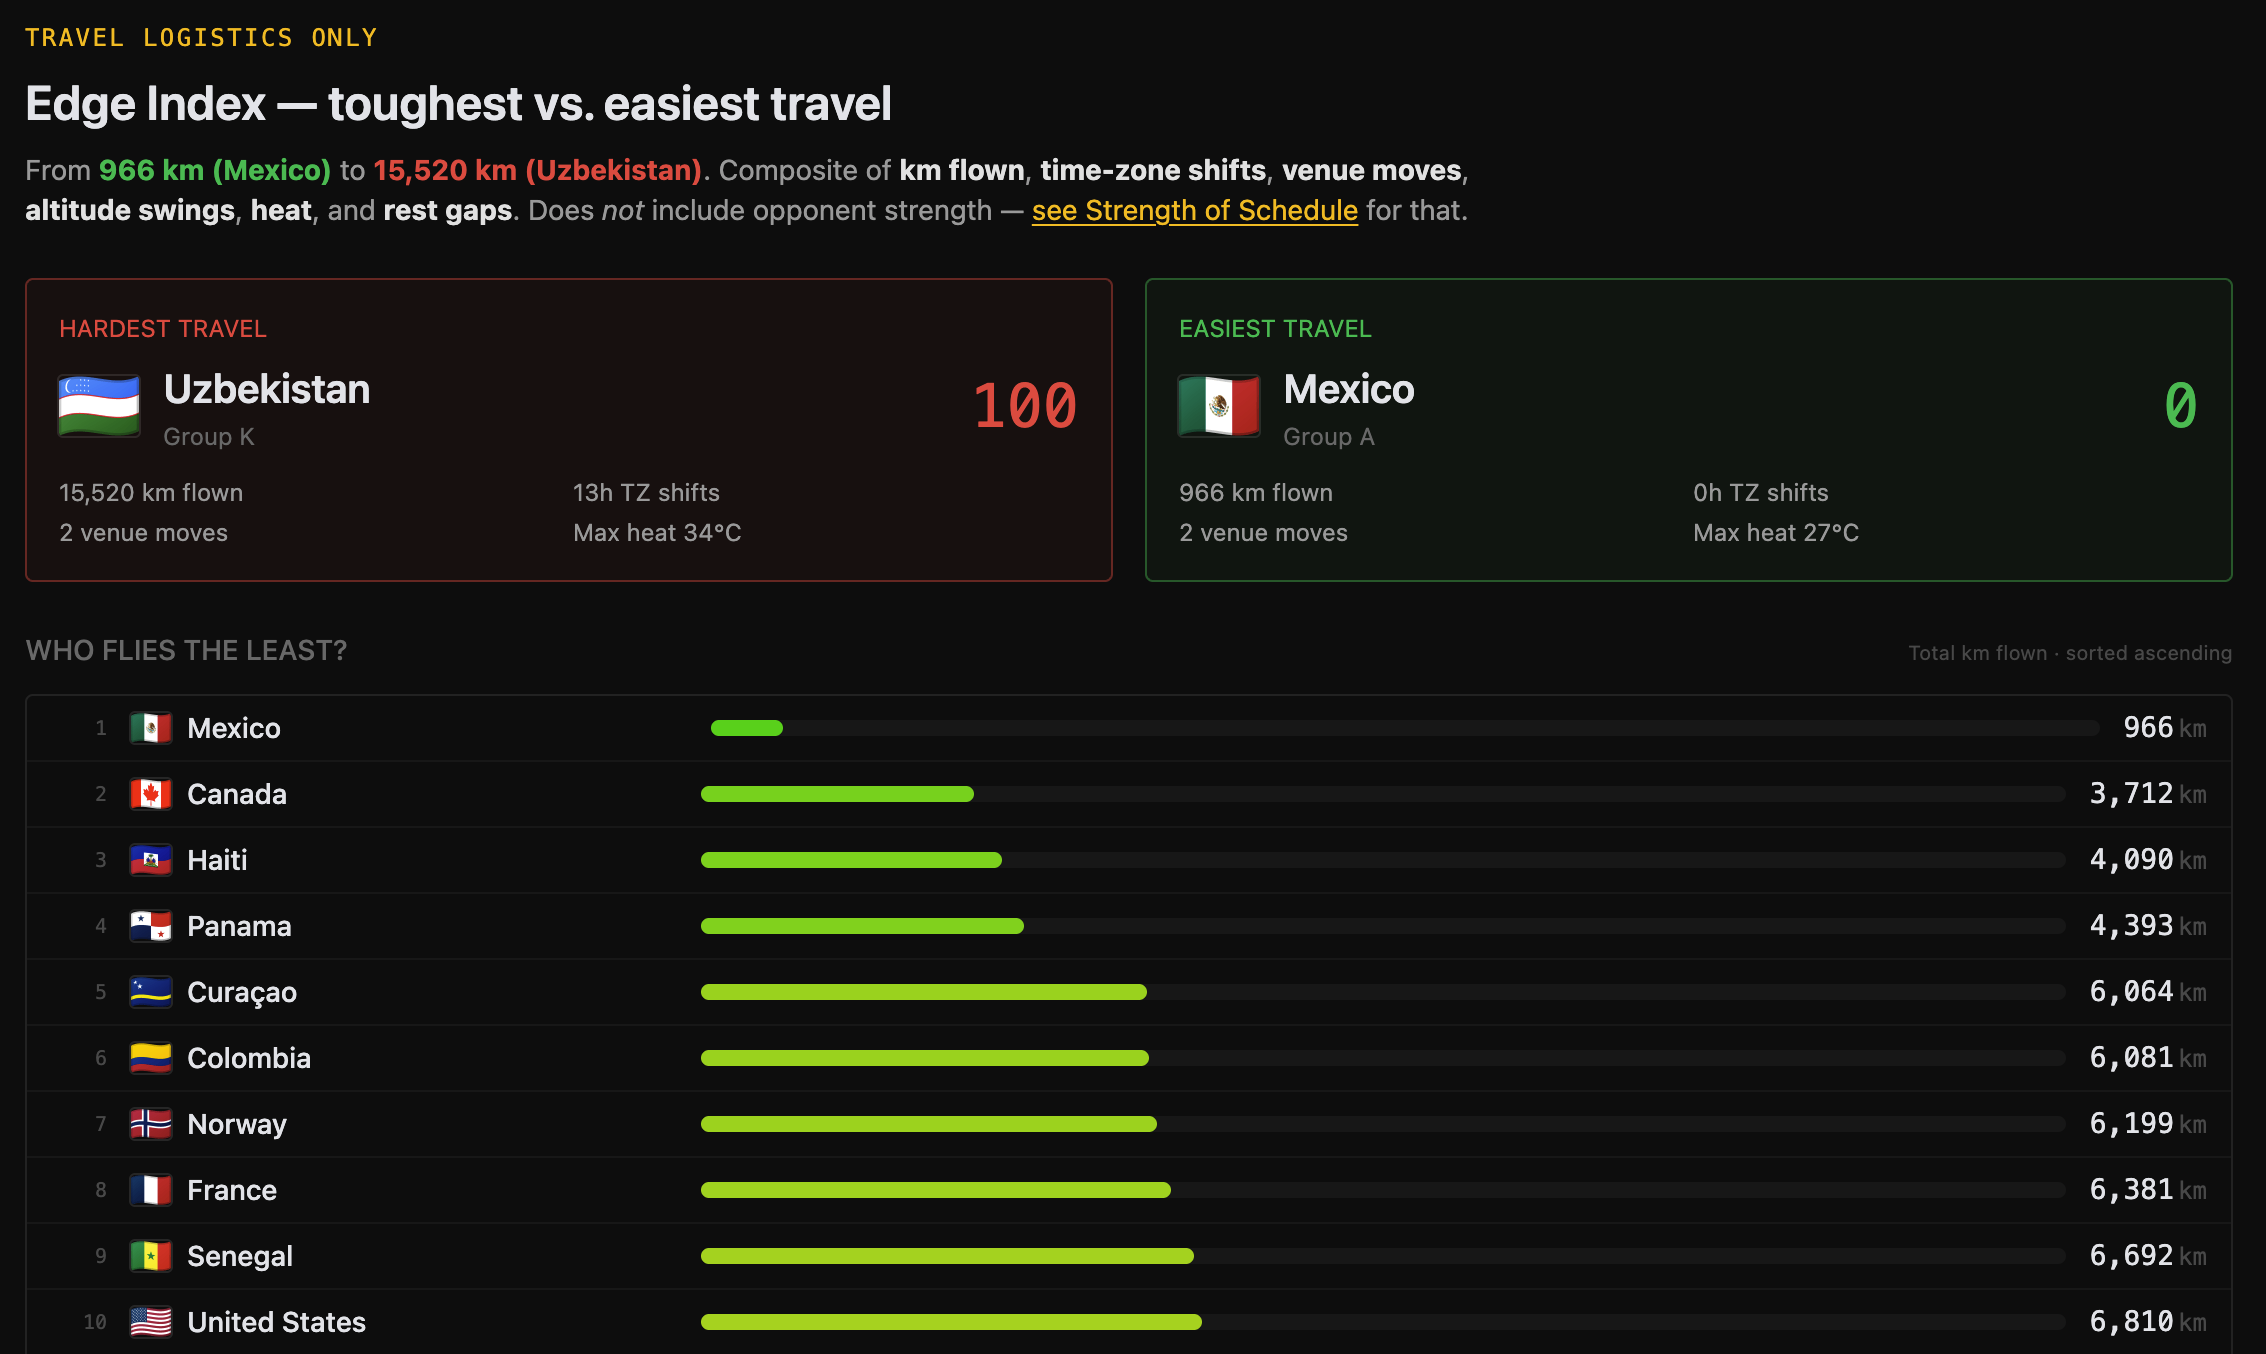Click the 6,692 km value
The height and width of the screenshot is (1354, 2266).
tap(2148, 1256)
